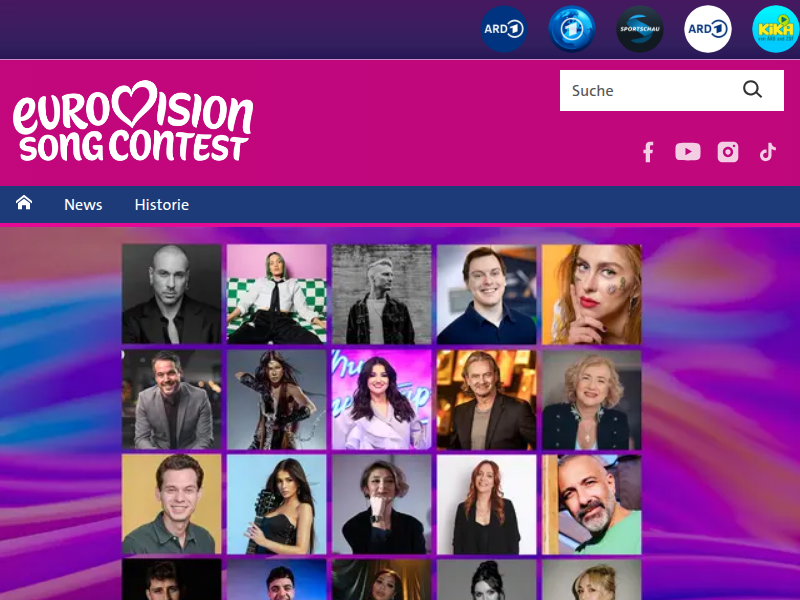Visit the Facebook page icon

648,152
